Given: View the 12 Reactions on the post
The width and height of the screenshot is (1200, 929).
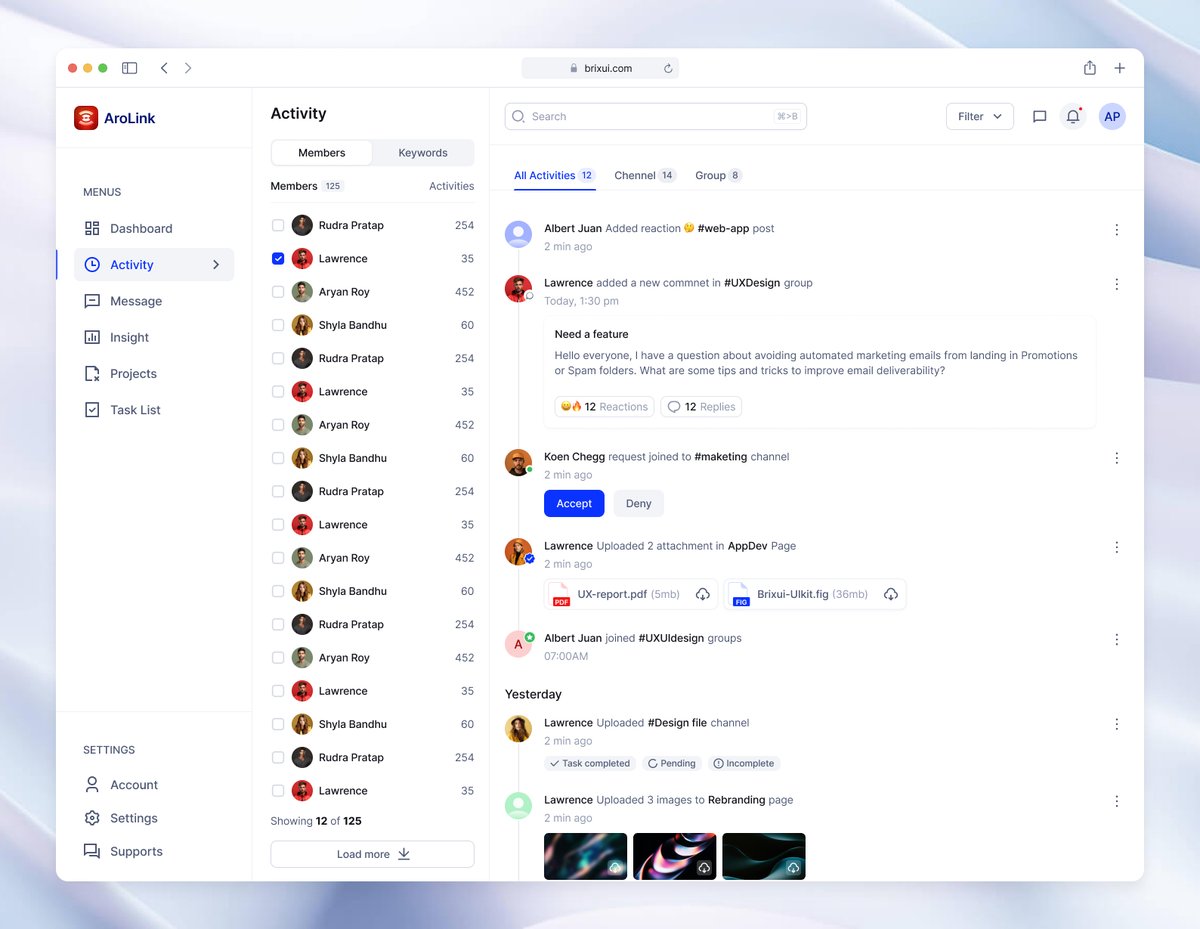Looking at the screenshot, I should pyautogui.click(x=605, y=406).
